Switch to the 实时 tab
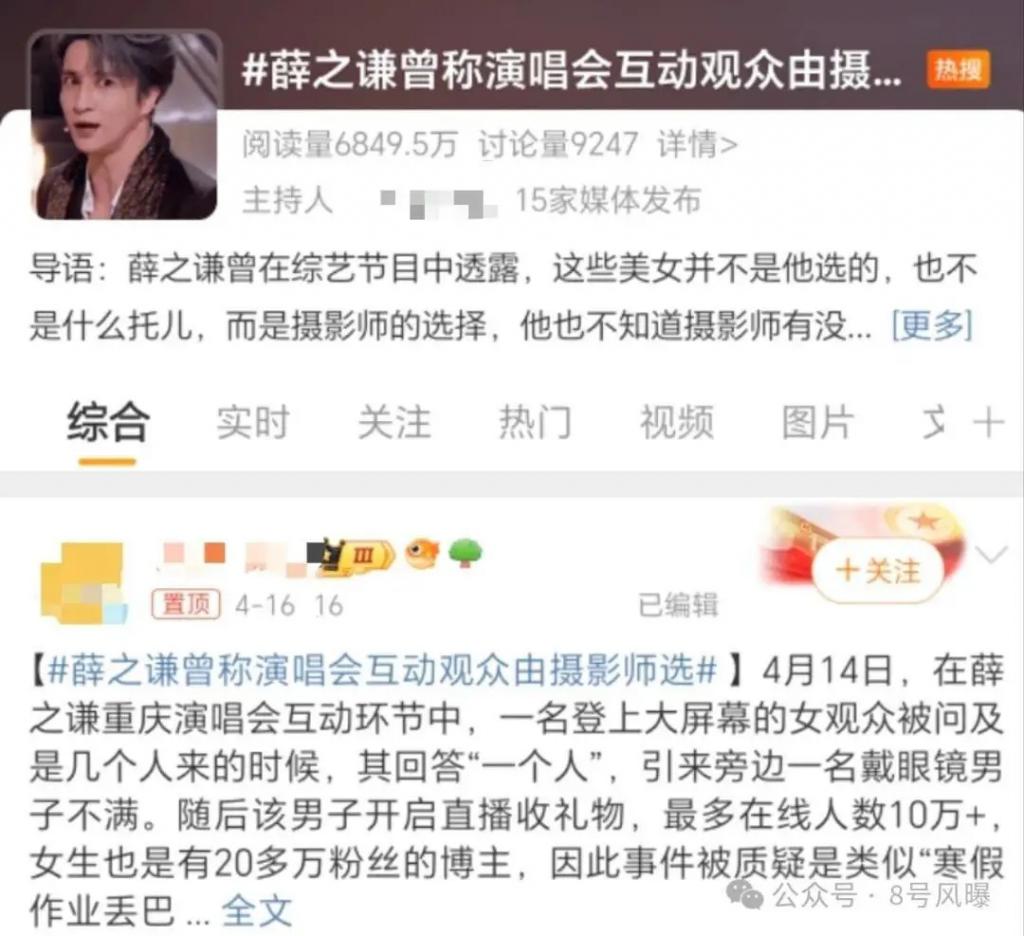 coord(253,423)
